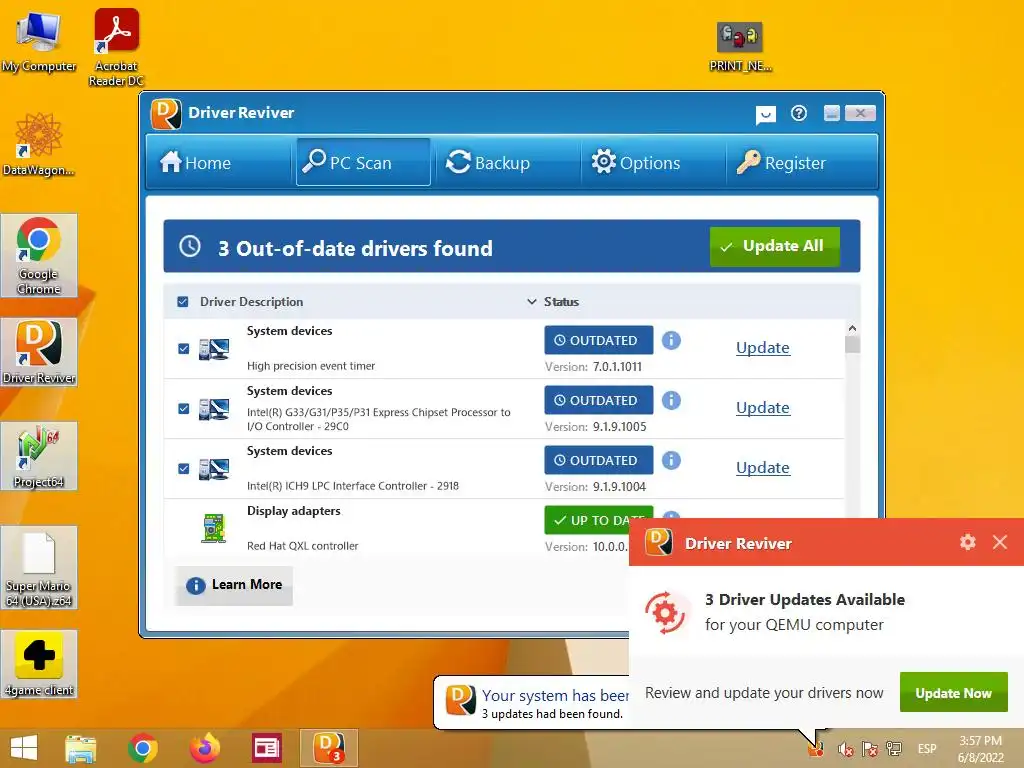This screenshot has height=768, width=1024.
Task: Click the tray balloon about 3 updates found
Action: 532,703
